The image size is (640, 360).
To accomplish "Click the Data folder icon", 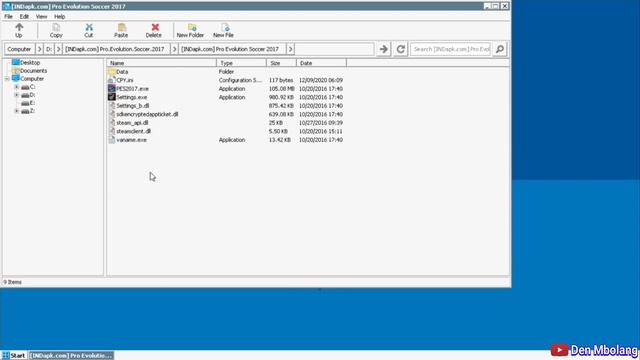I will [112, 72].
